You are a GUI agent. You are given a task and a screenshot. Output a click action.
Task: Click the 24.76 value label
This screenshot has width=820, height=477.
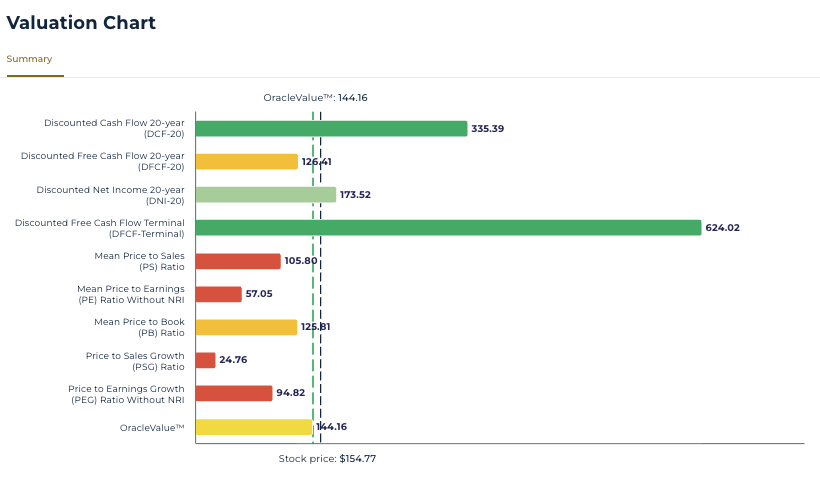point(233,359)
